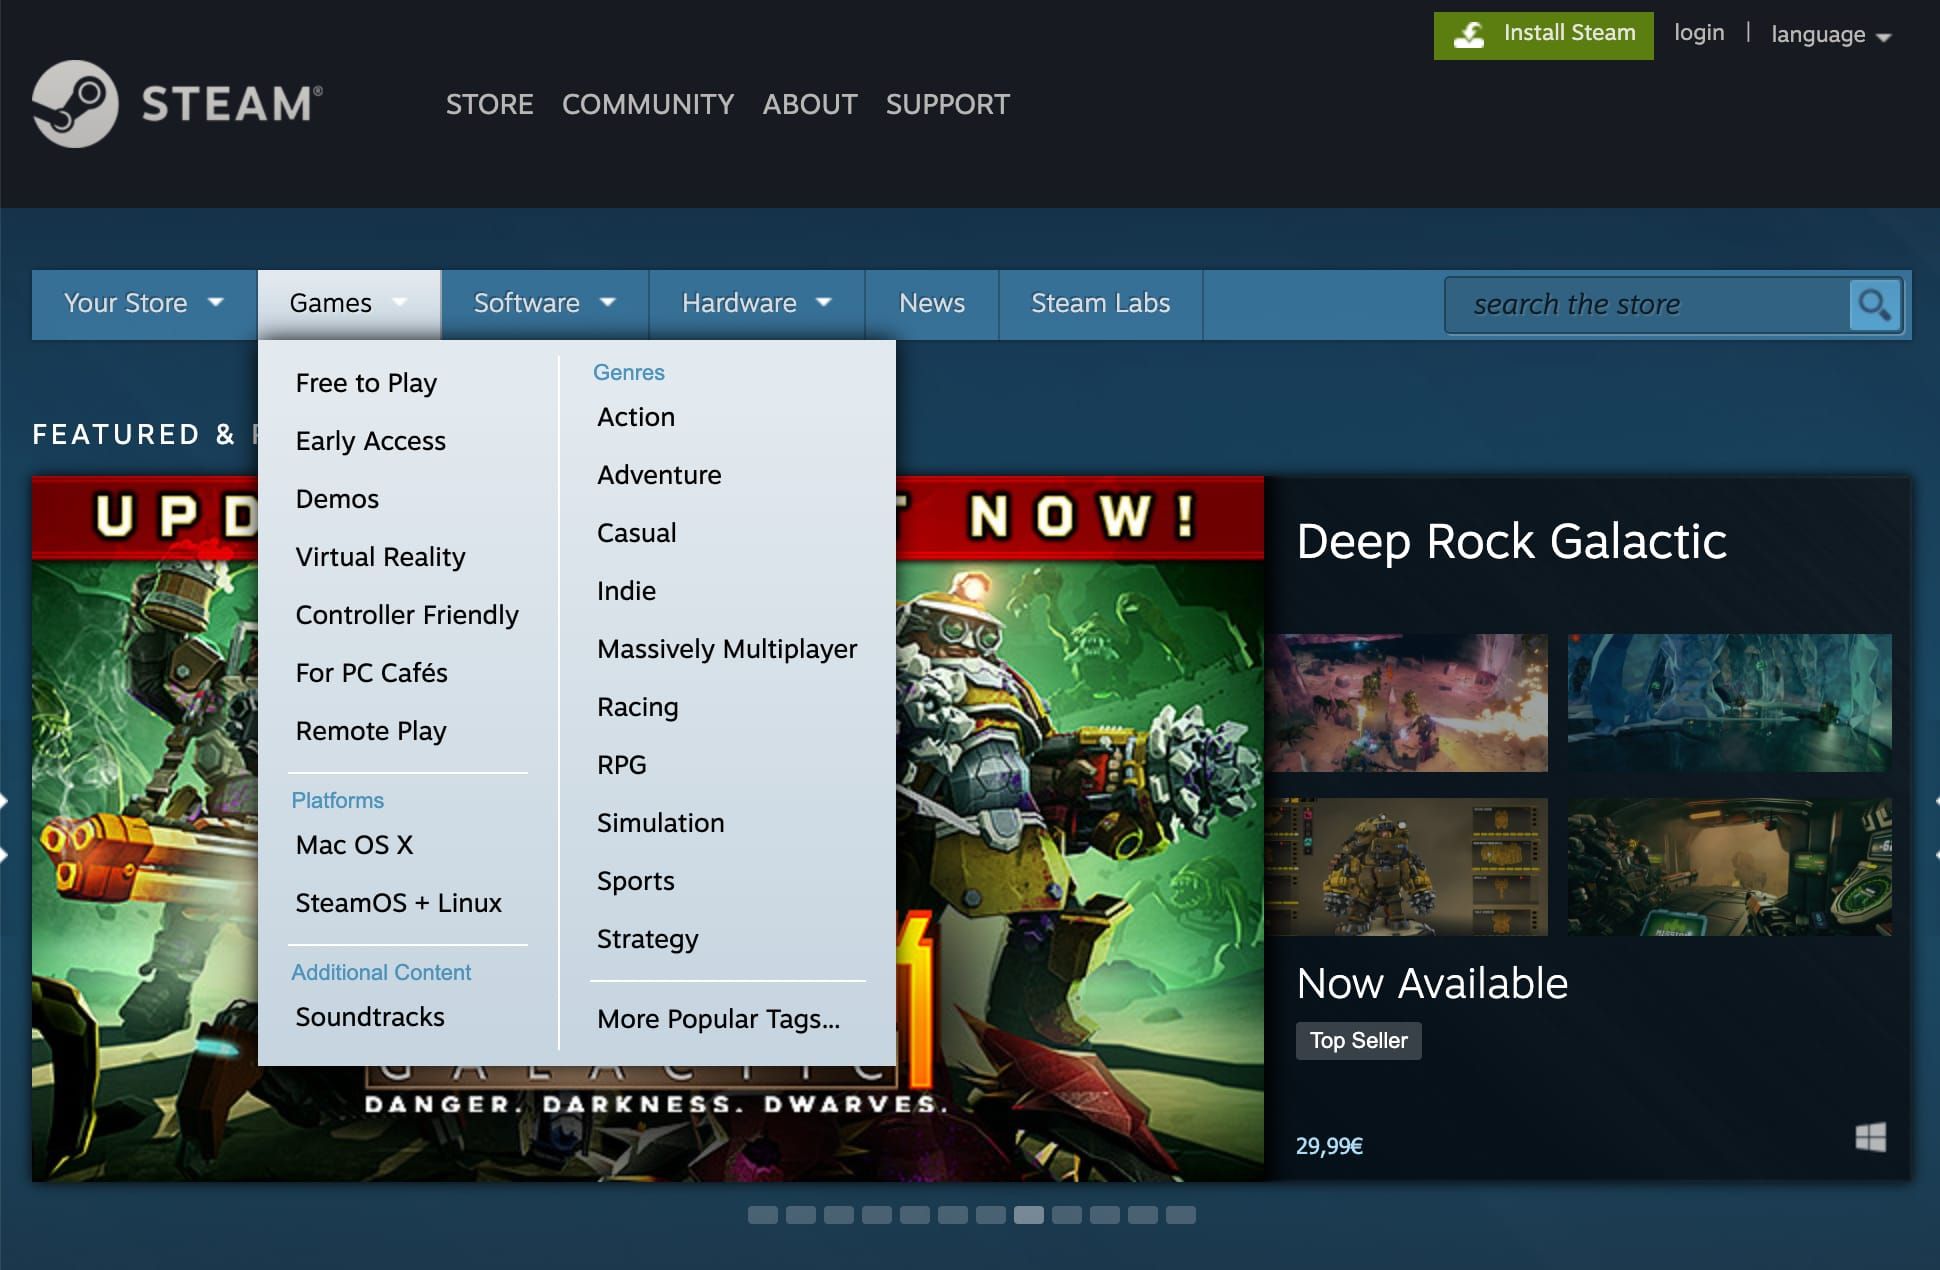Select the Strategy genre

(x=647, y=939)
